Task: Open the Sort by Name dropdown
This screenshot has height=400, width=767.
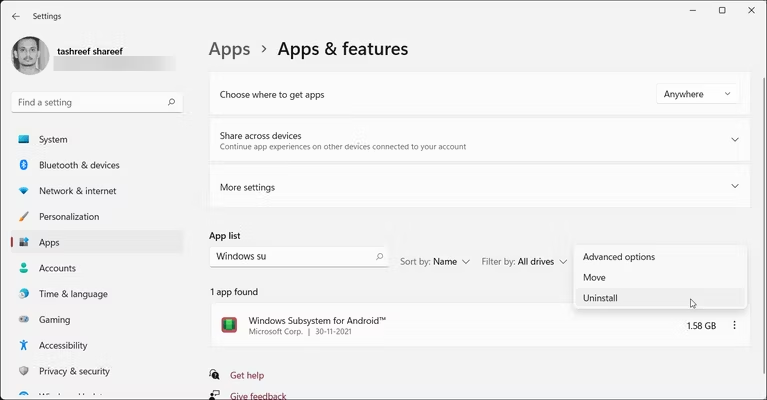Action: click(434, 262)
